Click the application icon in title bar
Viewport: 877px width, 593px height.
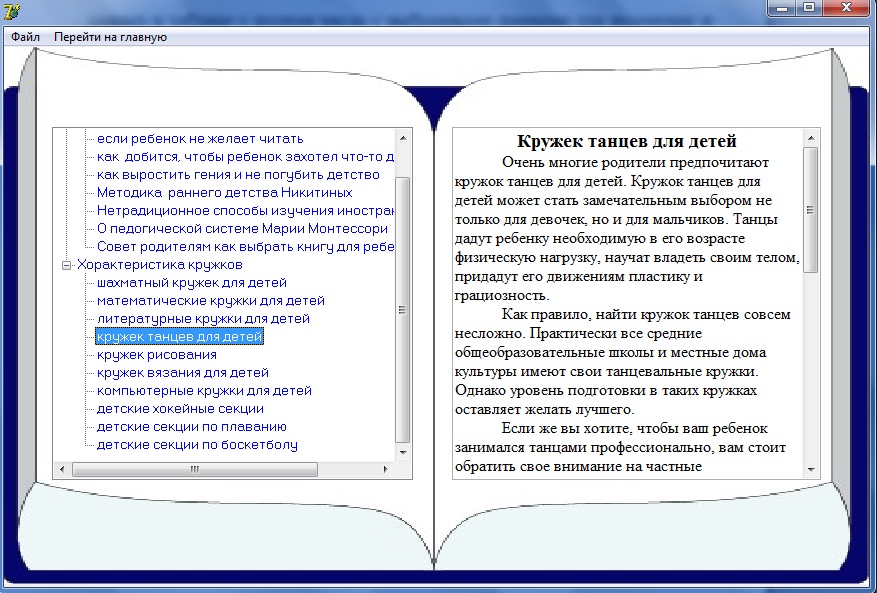click(x=11, y=11)
